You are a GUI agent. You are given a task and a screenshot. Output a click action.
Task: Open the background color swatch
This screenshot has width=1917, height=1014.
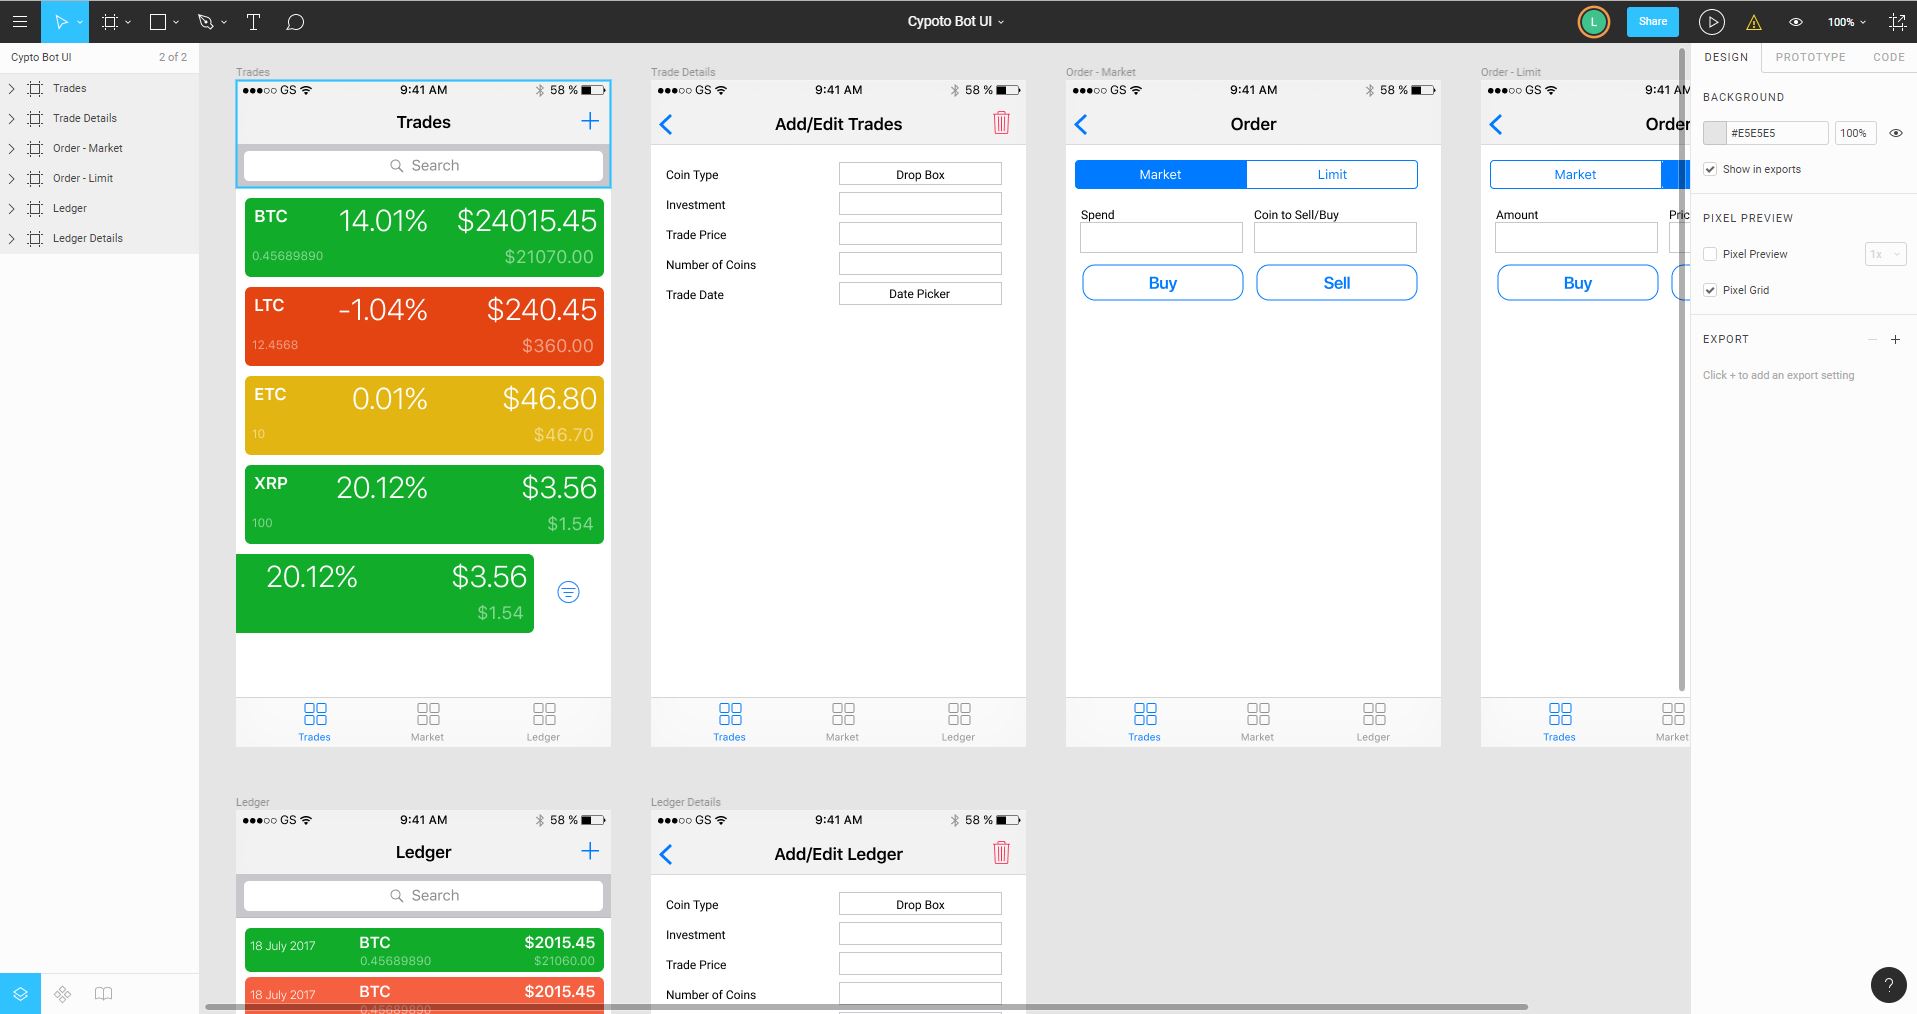1713,132
